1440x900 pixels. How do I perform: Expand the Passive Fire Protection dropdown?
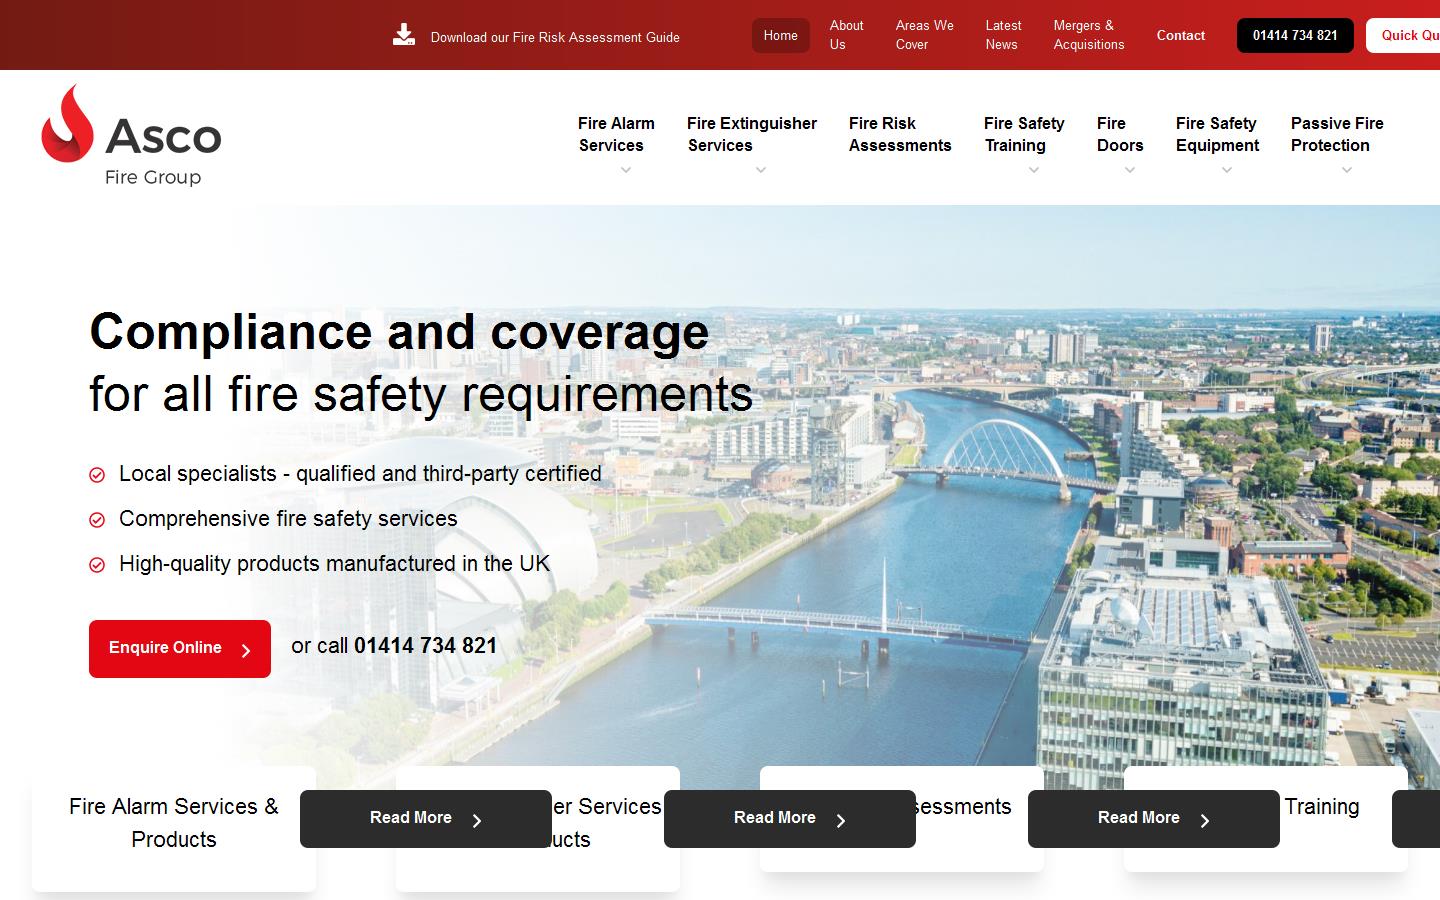[1347, 171]
